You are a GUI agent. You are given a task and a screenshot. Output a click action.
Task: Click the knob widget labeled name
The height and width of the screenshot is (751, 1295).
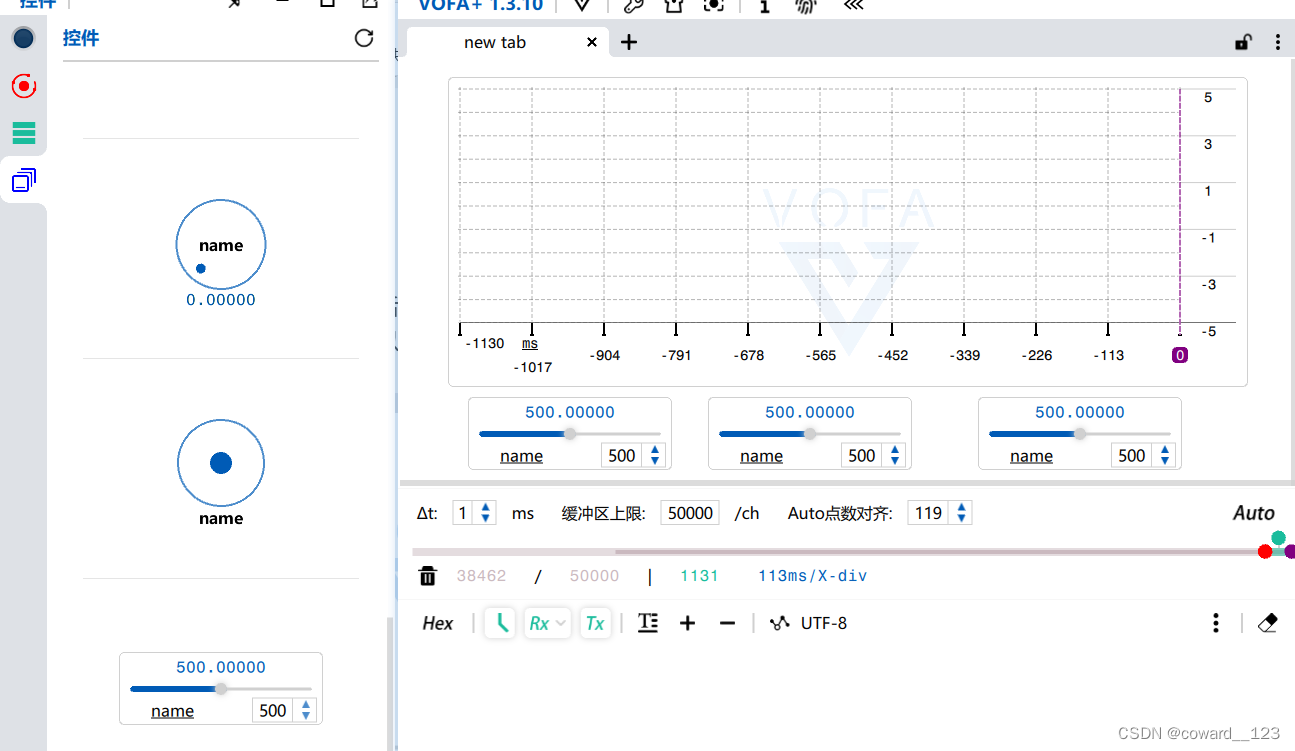pyautogui.click(x=221, y=244)
